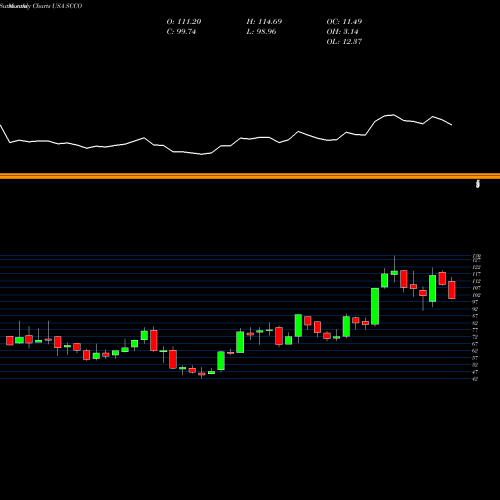Click the high price H: 114.69

[264, 22]
